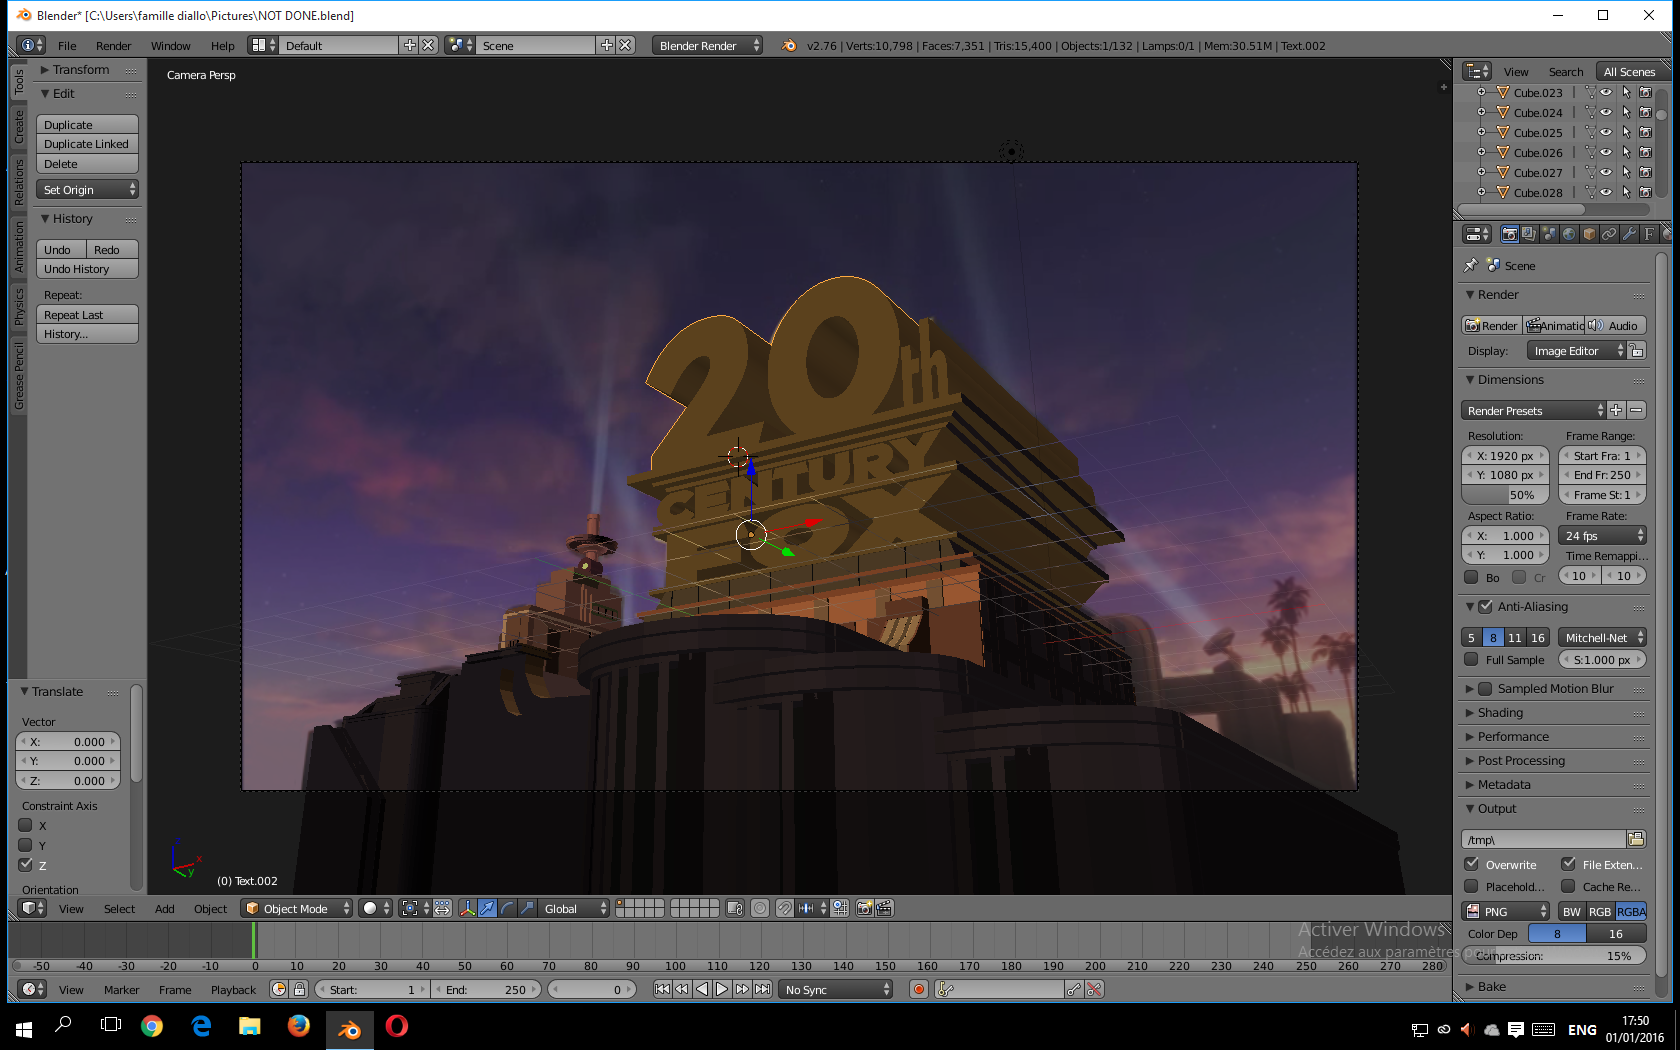Screen dimensions: 1680x1050
Task: Toggle visibility eye for Cube.023
Action: click(1606, 92)
